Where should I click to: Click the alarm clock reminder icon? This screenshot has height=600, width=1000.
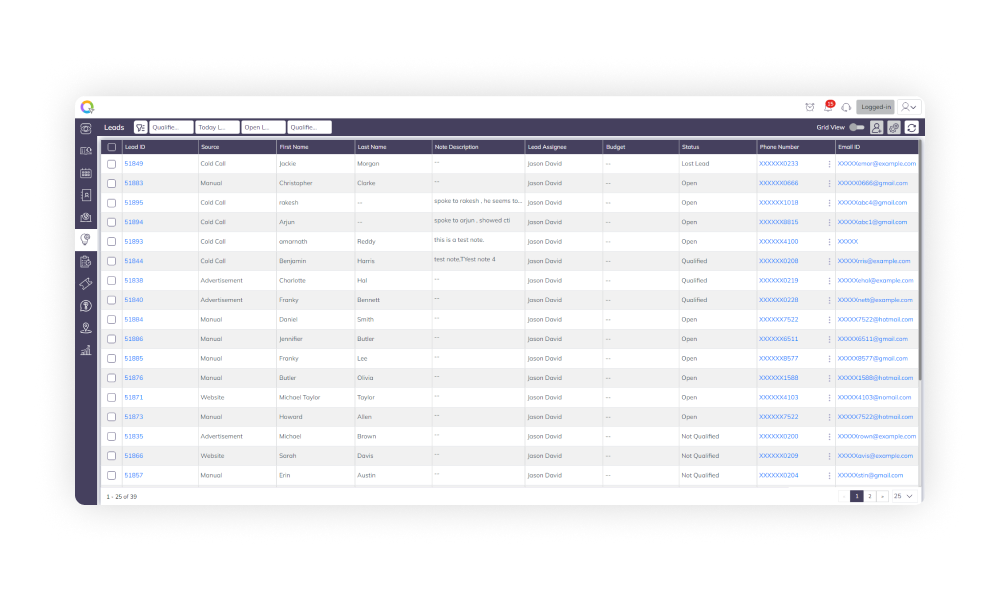tap(809, 107)
